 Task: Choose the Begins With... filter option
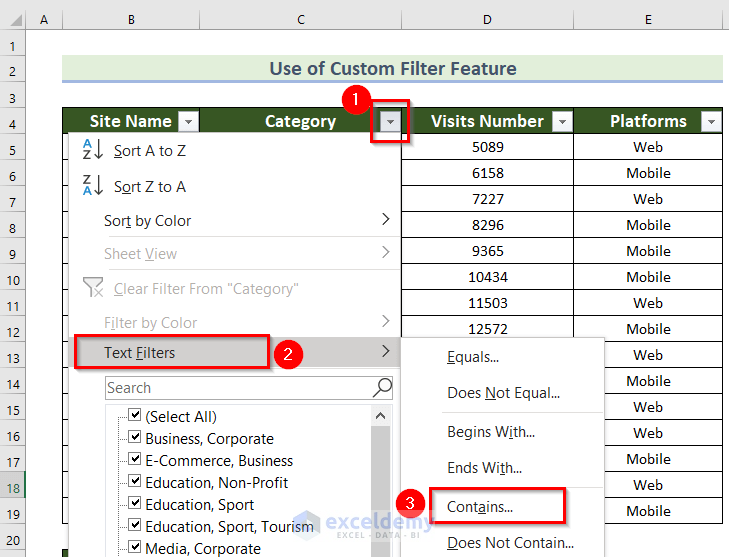(491, 432)
